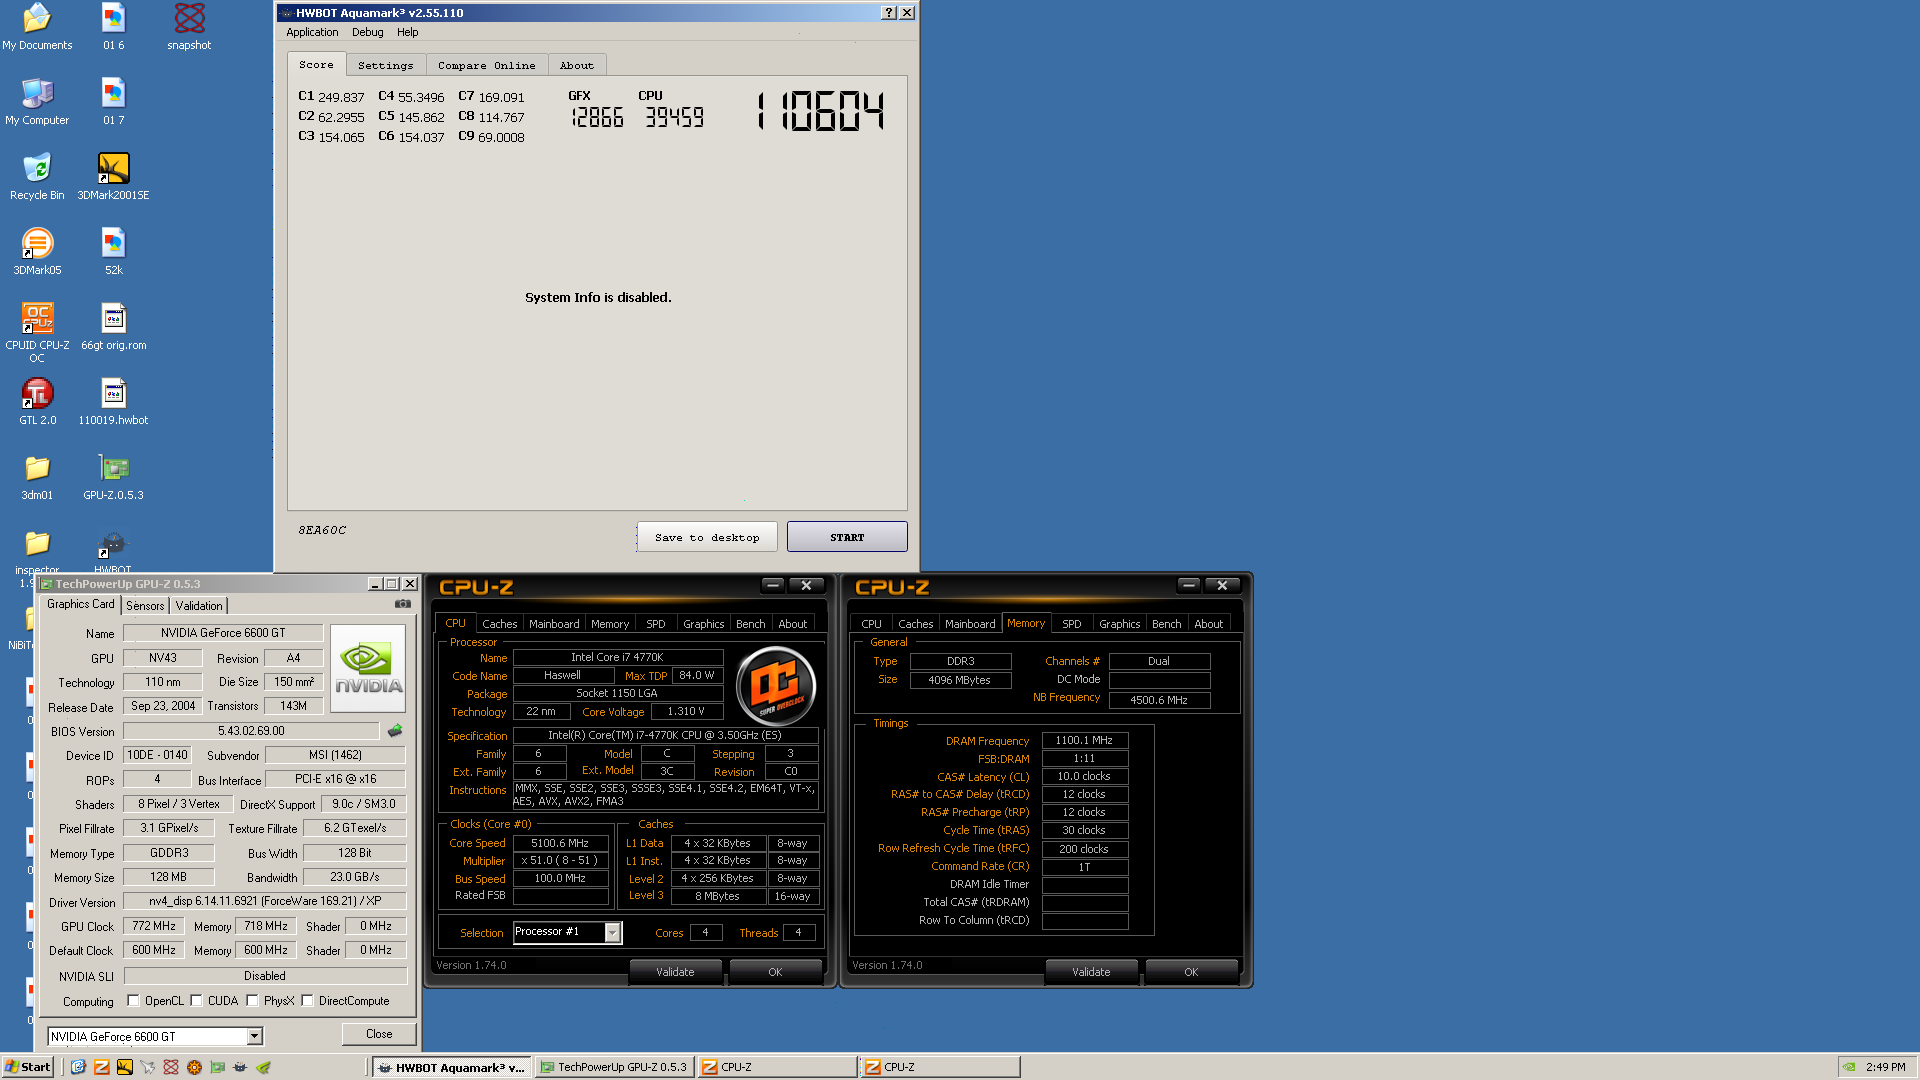Click Save to desktop button
This screenshot has height=1080, width=1920.
coord(707,537)
